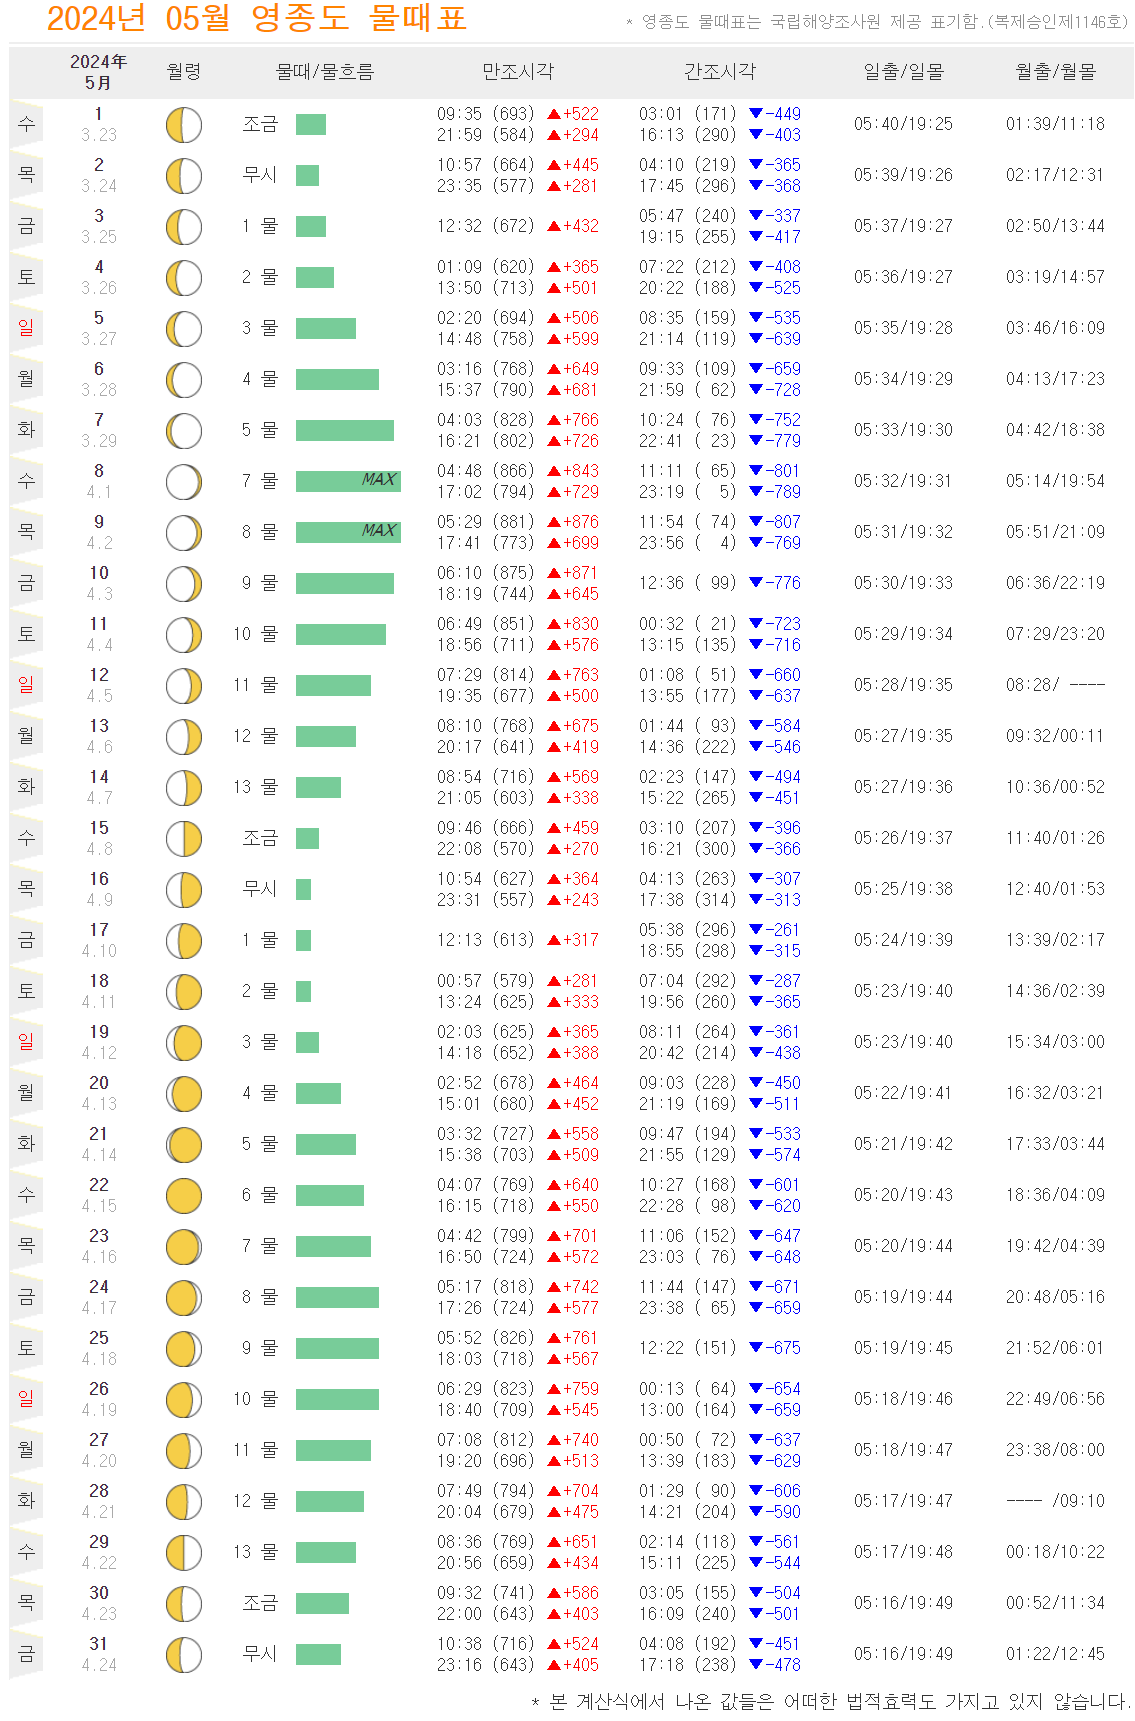Select the moonset value ---- /09:10
The image size is (1135, 1721).
(x=1056, y=1501)
